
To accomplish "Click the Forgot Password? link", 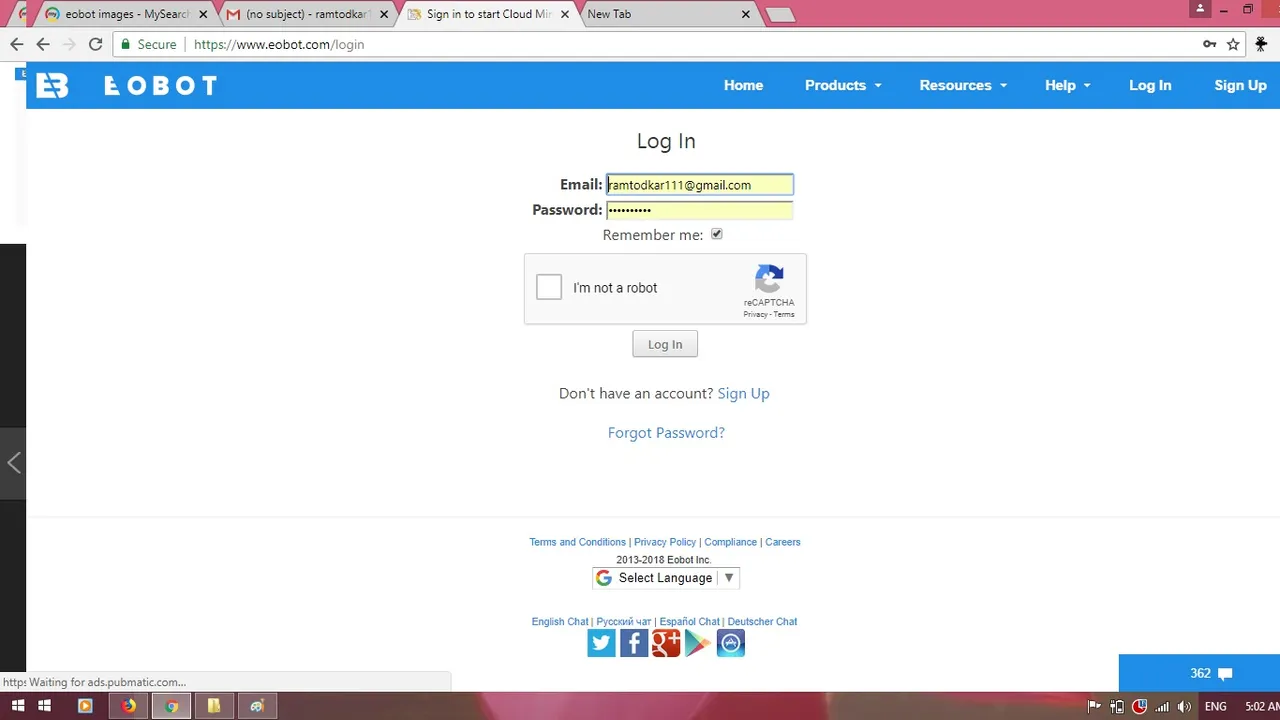I will tap(666, 433).
